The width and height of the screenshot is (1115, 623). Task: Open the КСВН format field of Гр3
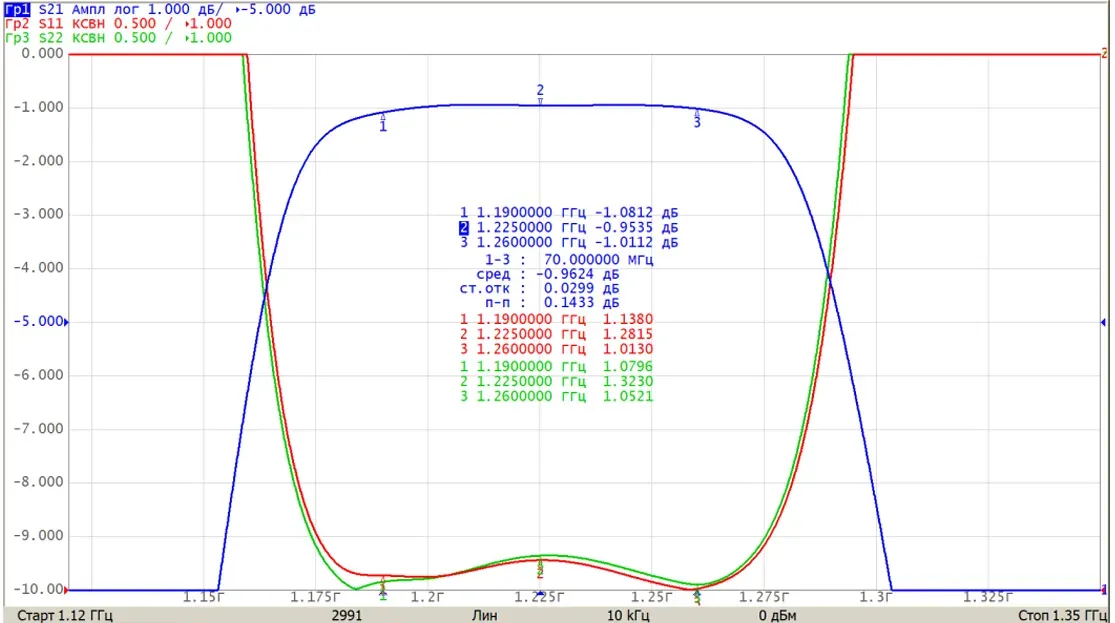tap(89, 38)
